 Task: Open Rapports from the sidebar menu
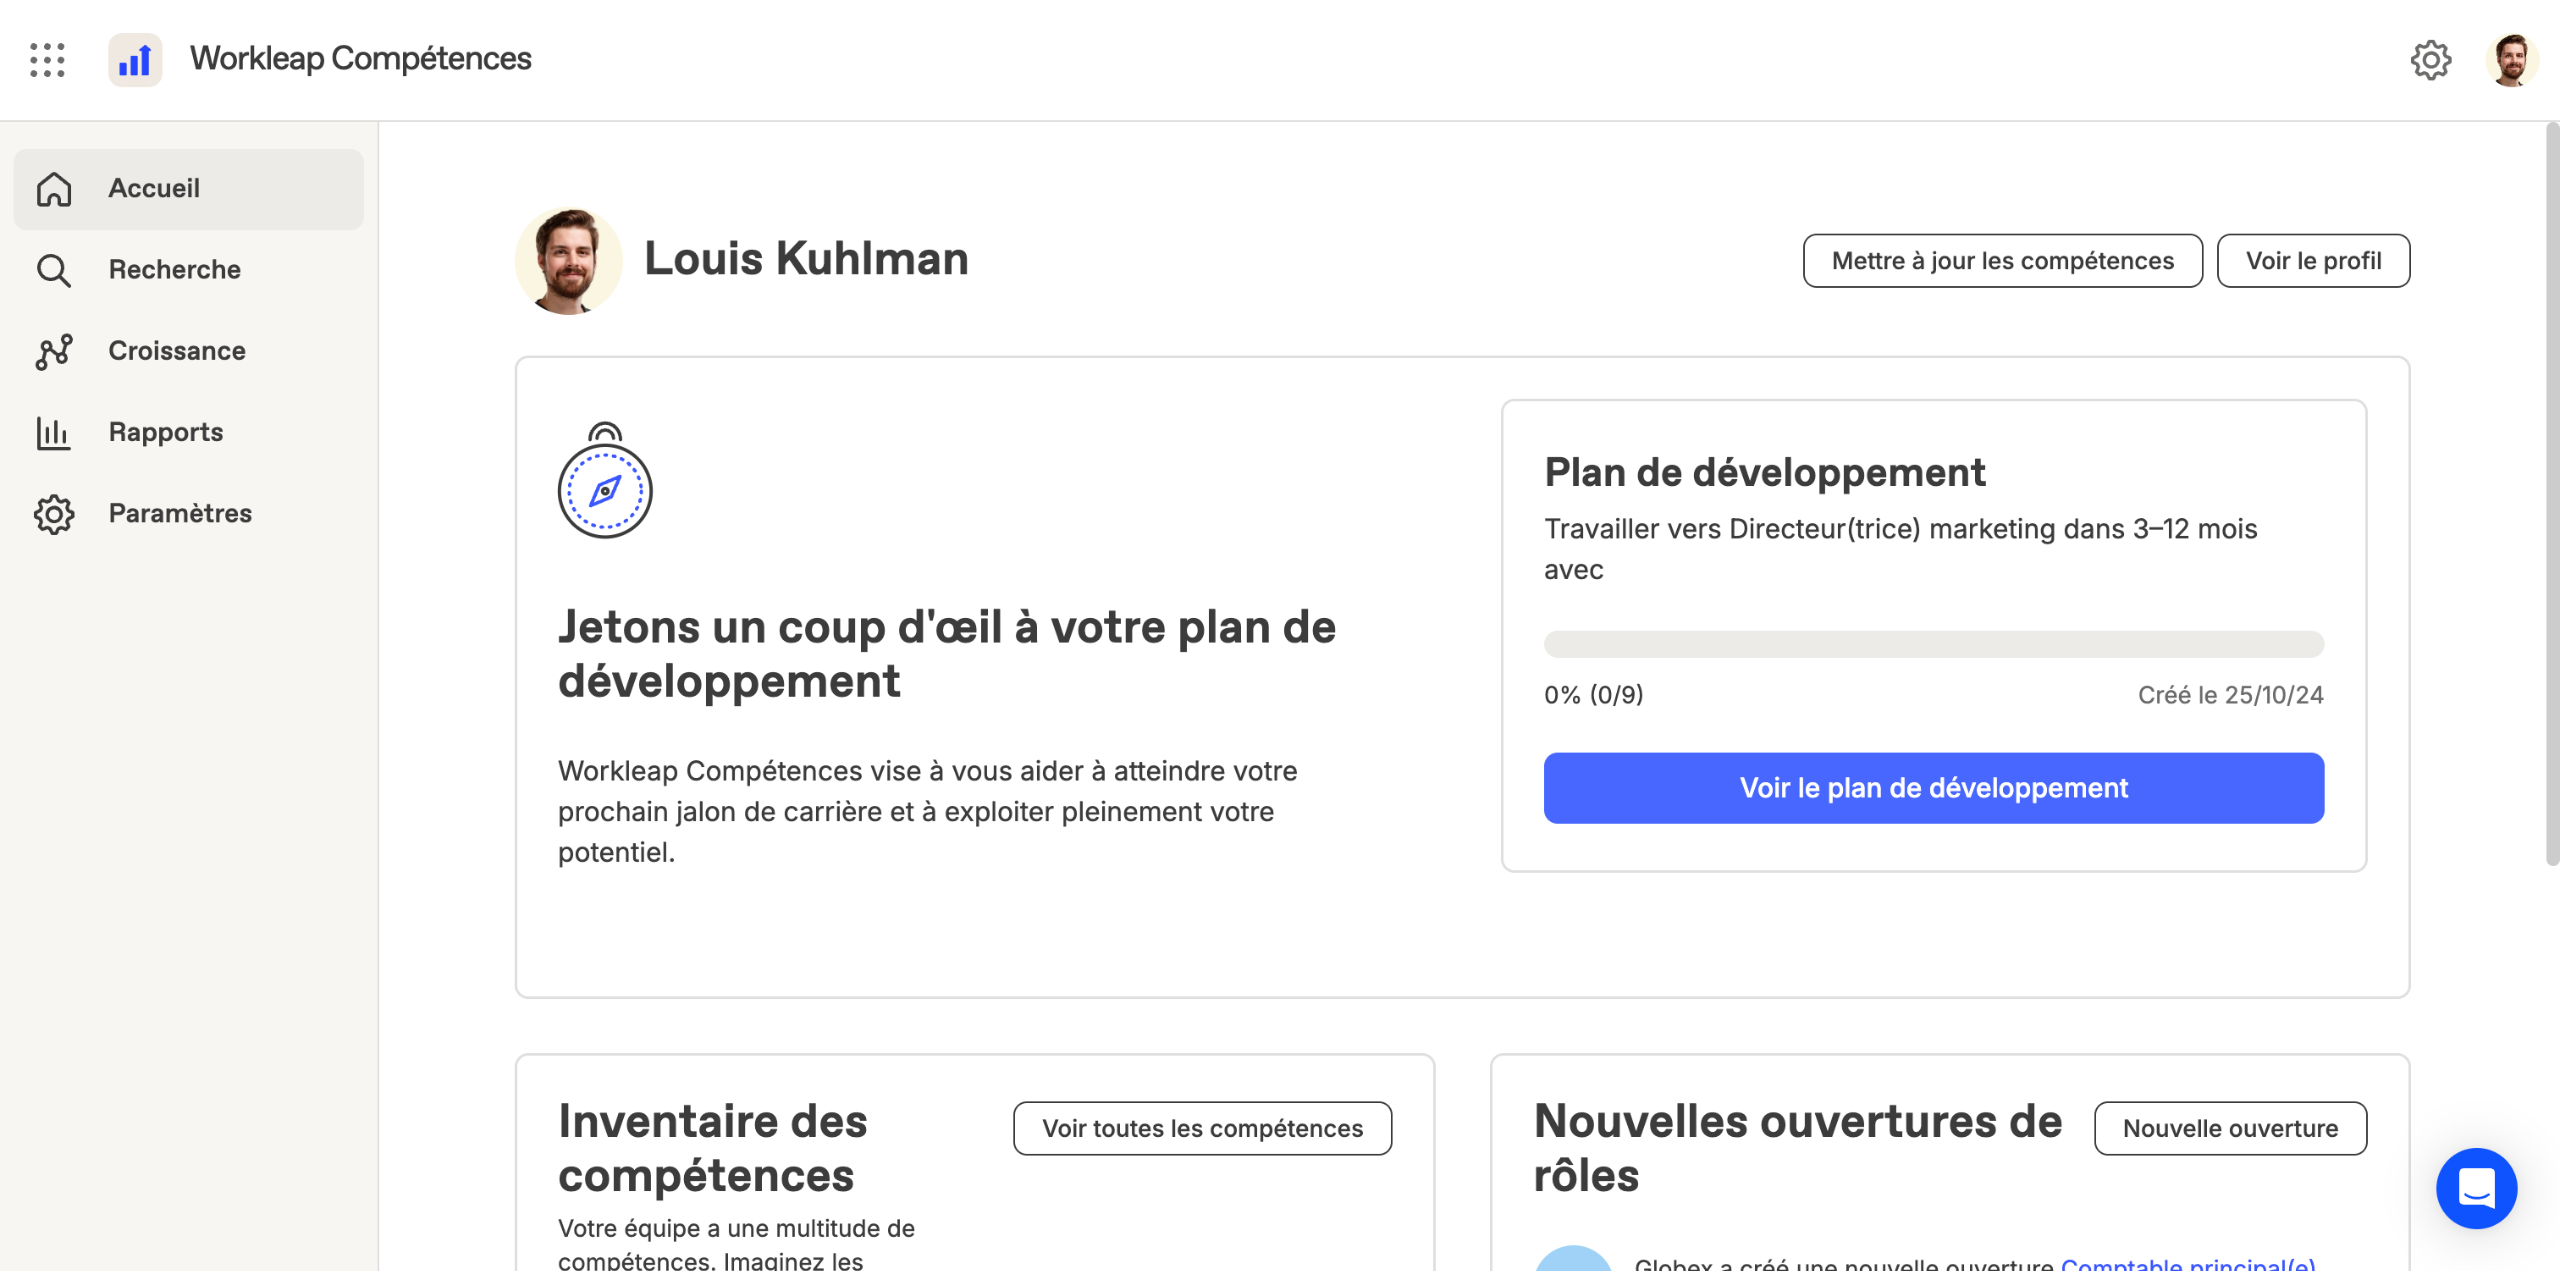pyautogui.click(x=166, y=432)
